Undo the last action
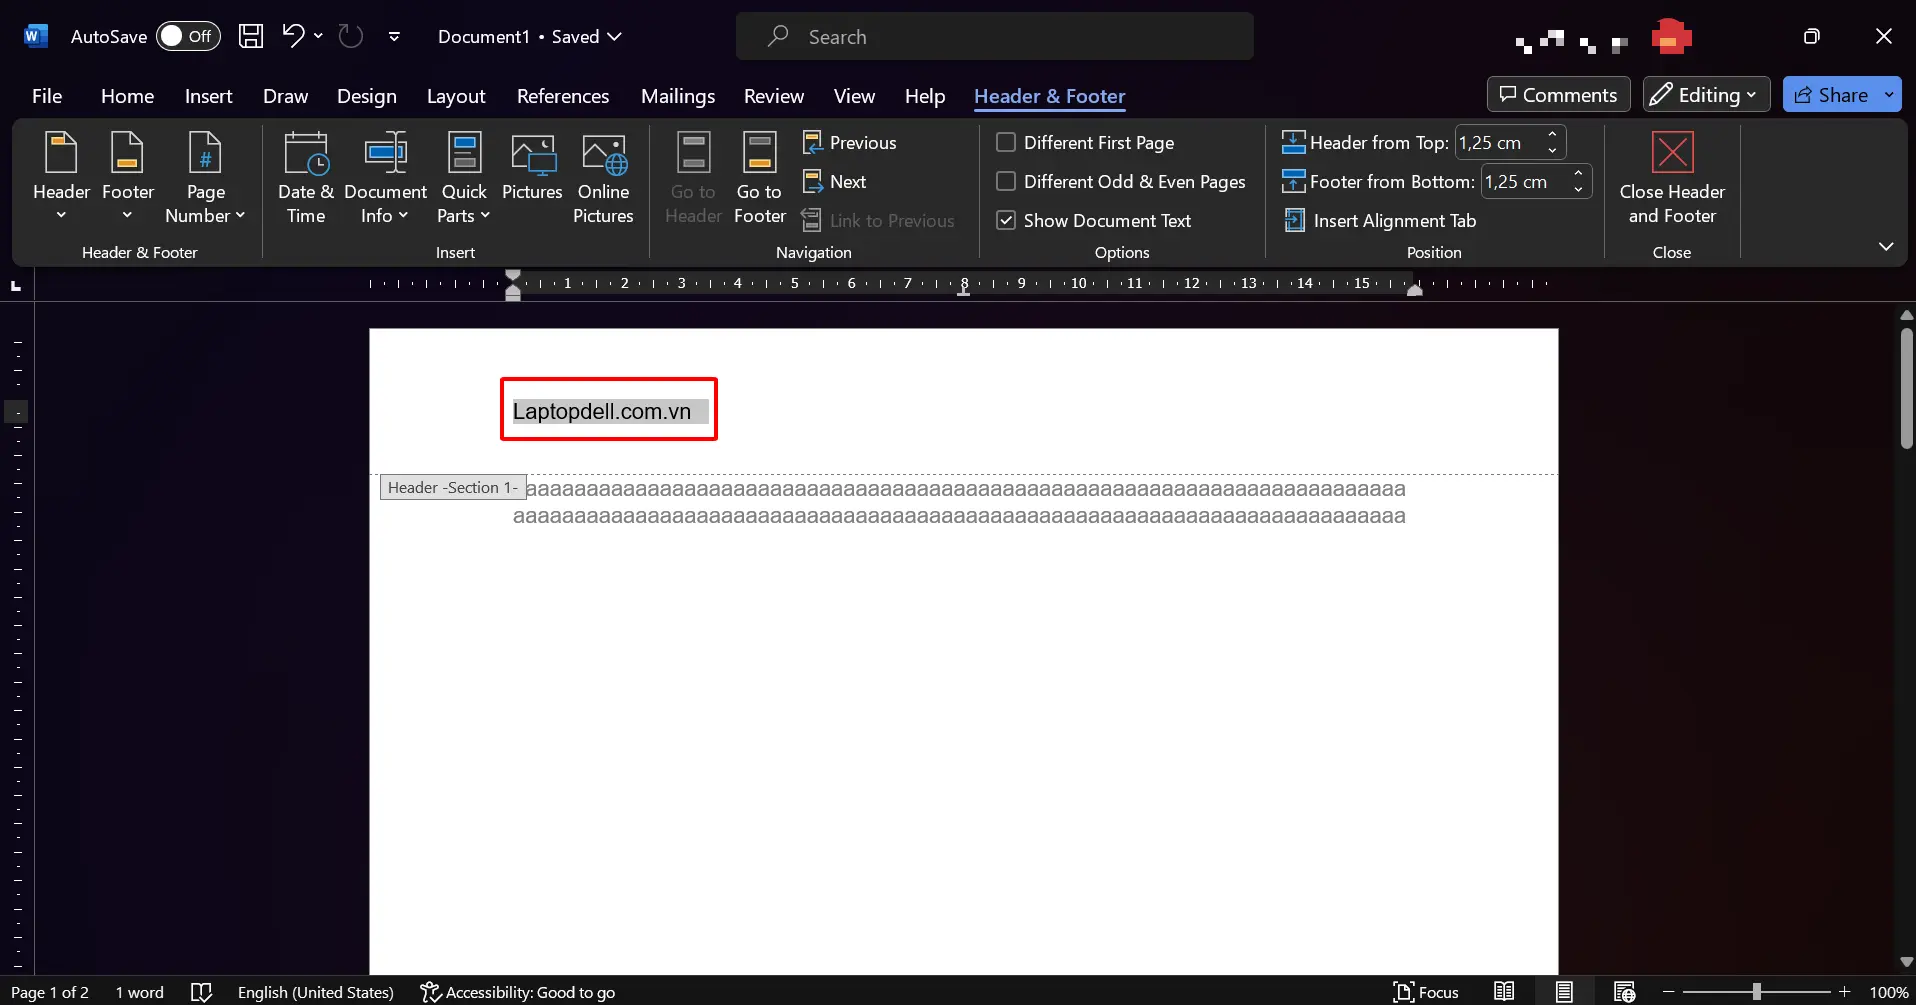1916x1005 pixels. tap(292, 37)
